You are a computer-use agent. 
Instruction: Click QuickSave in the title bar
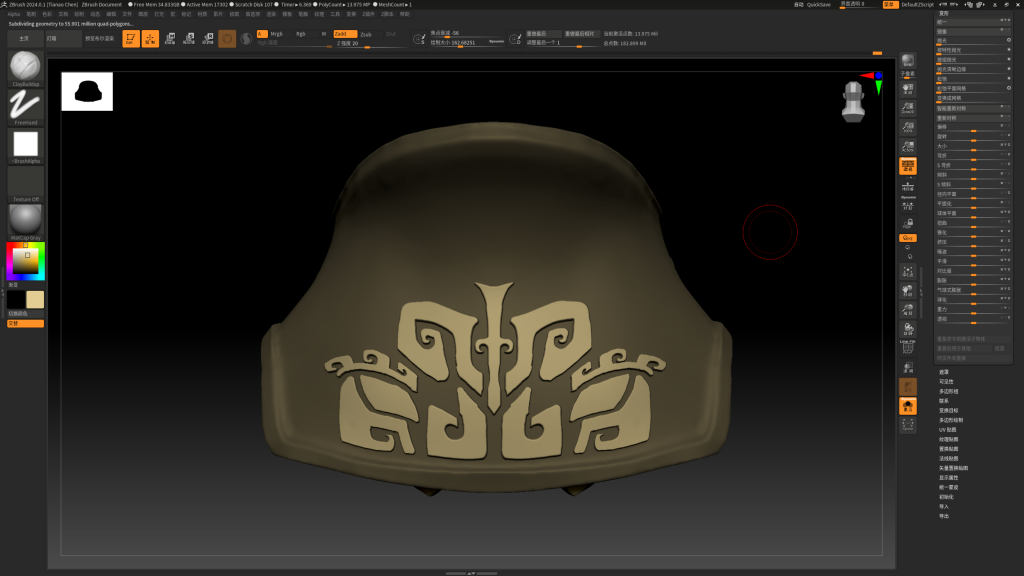pos(818,5)
